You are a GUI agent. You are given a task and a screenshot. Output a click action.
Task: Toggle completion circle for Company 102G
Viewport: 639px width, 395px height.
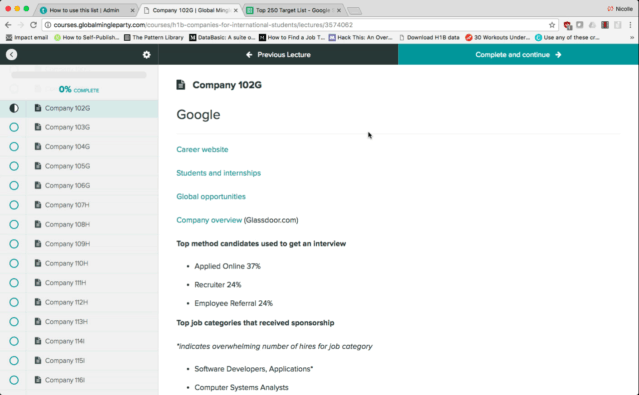click(x=14, y=108)
